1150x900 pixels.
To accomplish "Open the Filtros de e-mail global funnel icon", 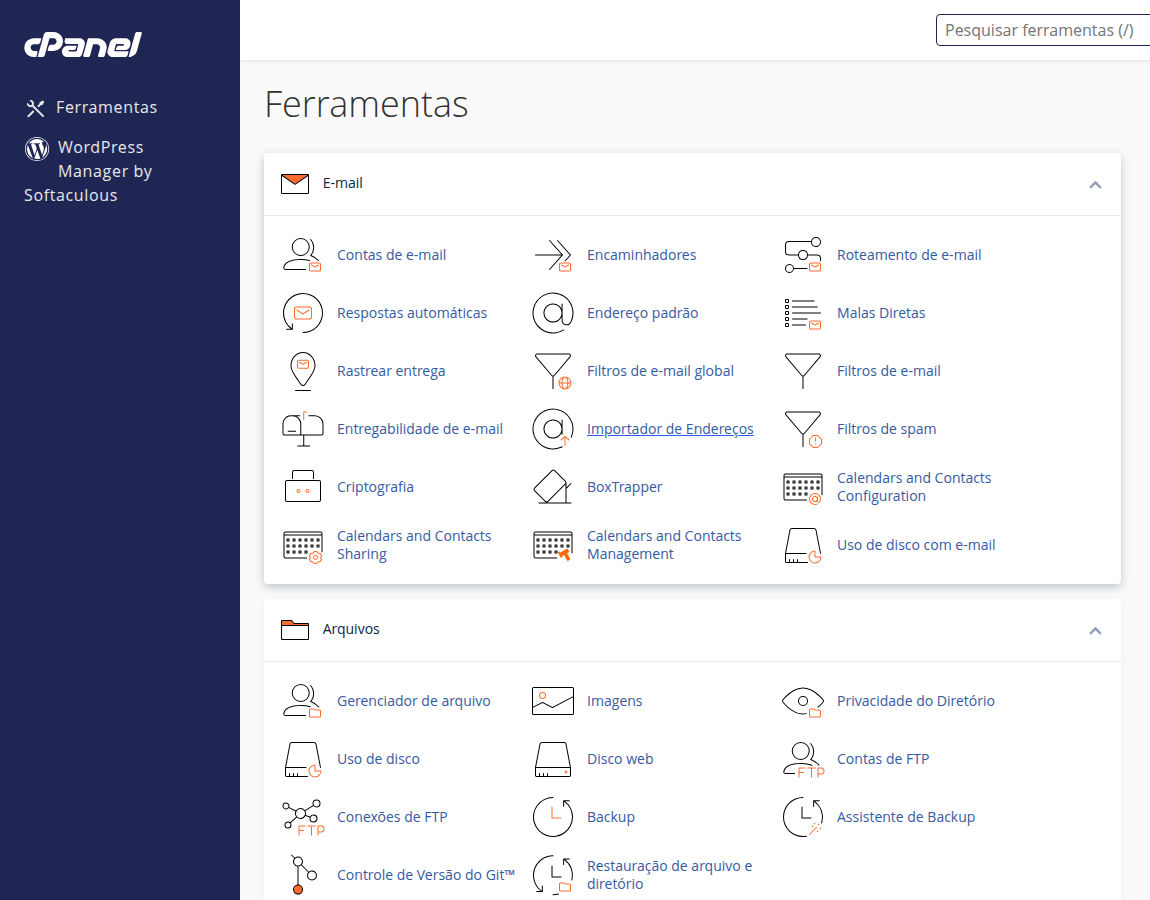I will coord(553,371).
